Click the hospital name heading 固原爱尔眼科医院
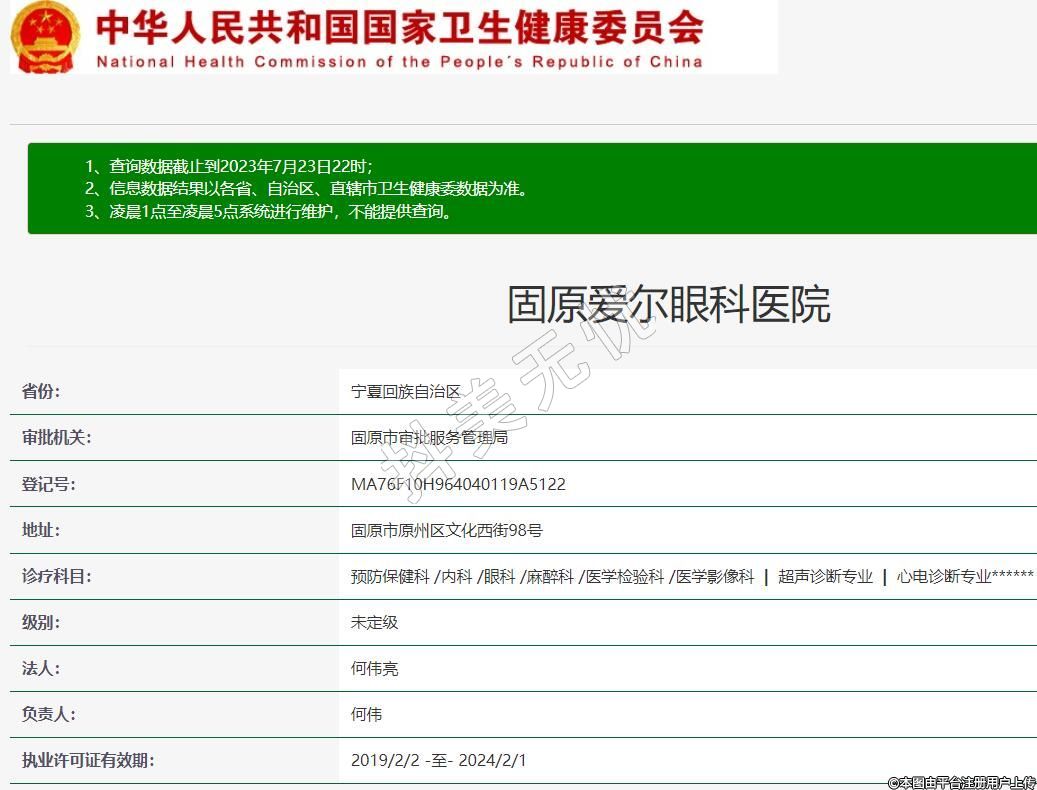 point(668,305)
